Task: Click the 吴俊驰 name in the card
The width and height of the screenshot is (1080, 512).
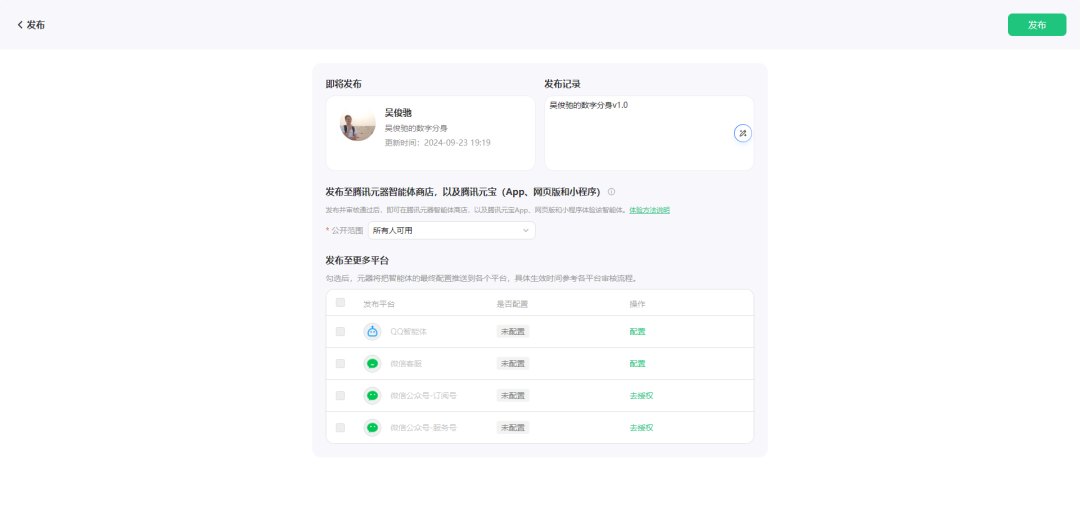Action: pyautogui.click(x=398, y=112)
